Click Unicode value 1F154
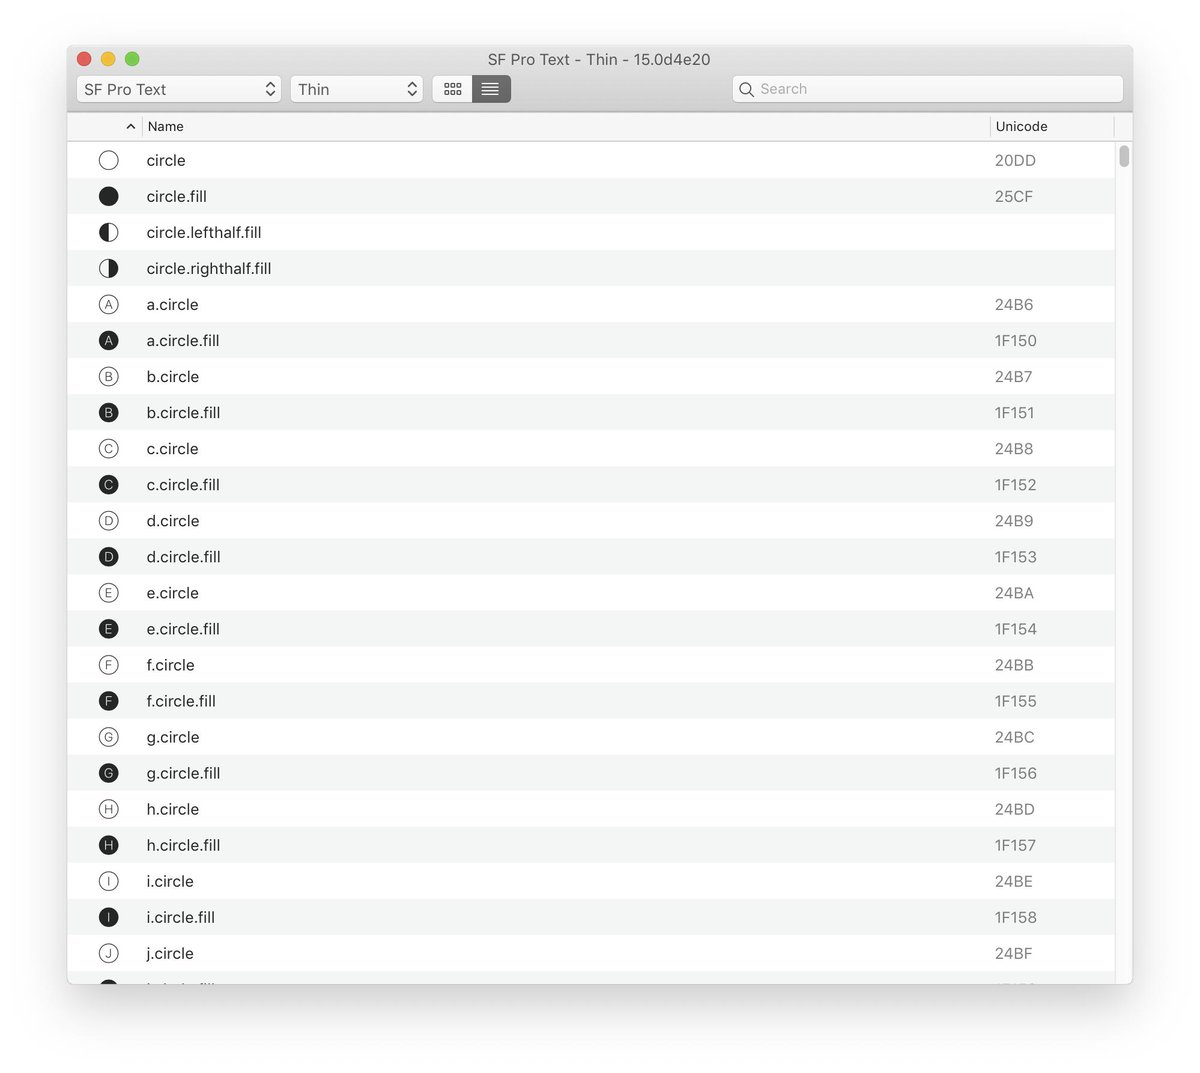Viewport: 1200px width, 1073px height. (1016, 628)
